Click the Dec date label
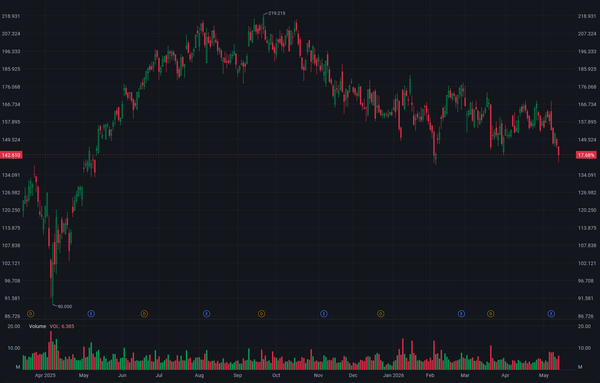The image size is (600, 383). [x=353, y=375]
